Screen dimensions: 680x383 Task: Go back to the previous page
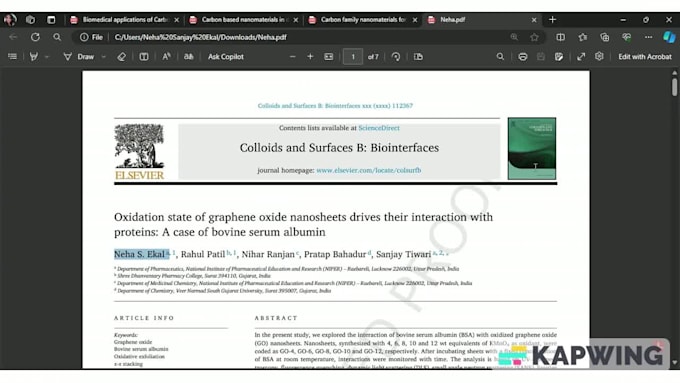[x=13, y=37]
